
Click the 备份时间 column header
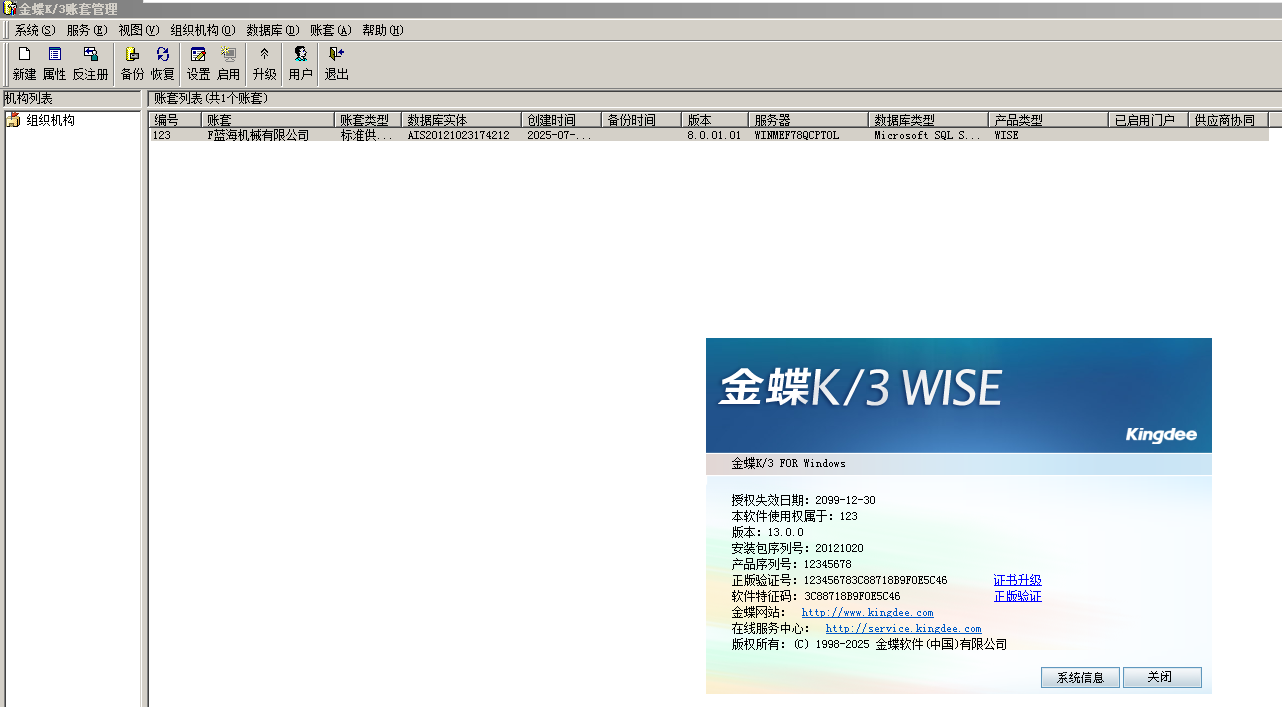641,120
